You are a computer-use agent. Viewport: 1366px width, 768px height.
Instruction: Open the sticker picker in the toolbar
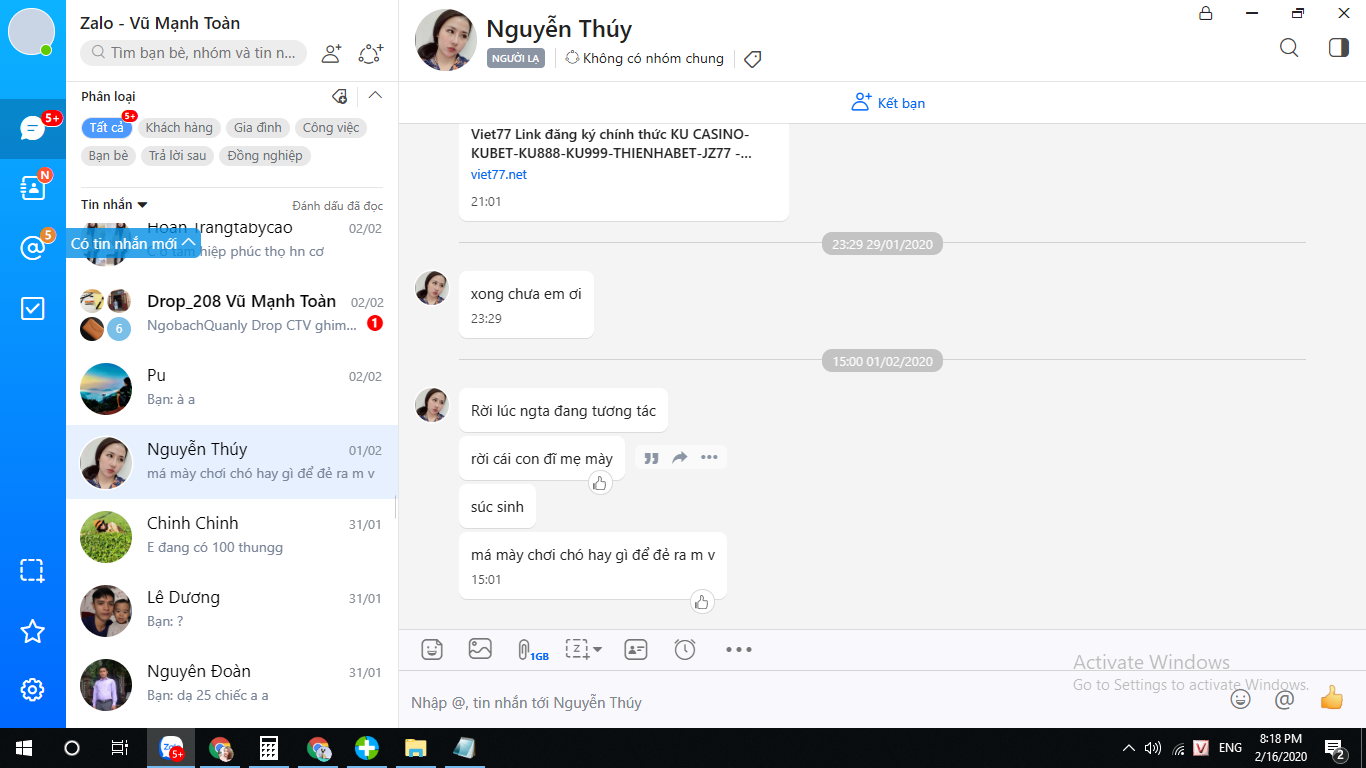pos(432,649)
